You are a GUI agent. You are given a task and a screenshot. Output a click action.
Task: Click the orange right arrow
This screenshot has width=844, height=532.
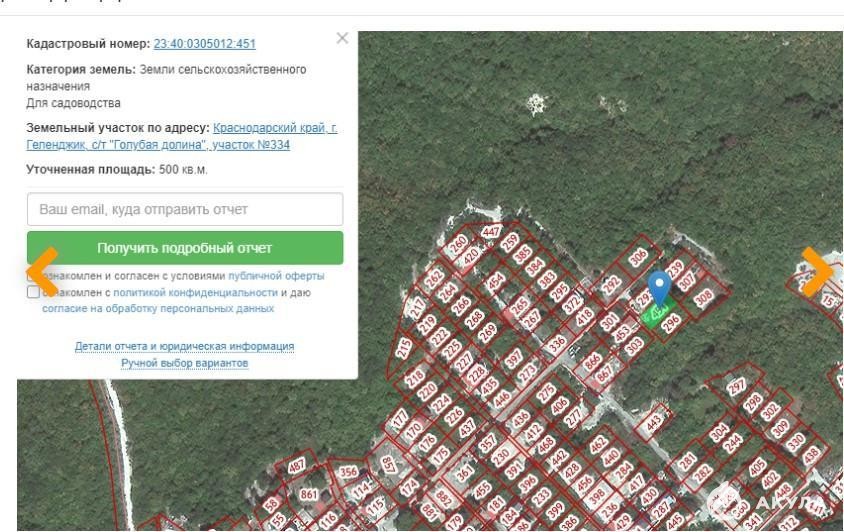click(817, 269)
